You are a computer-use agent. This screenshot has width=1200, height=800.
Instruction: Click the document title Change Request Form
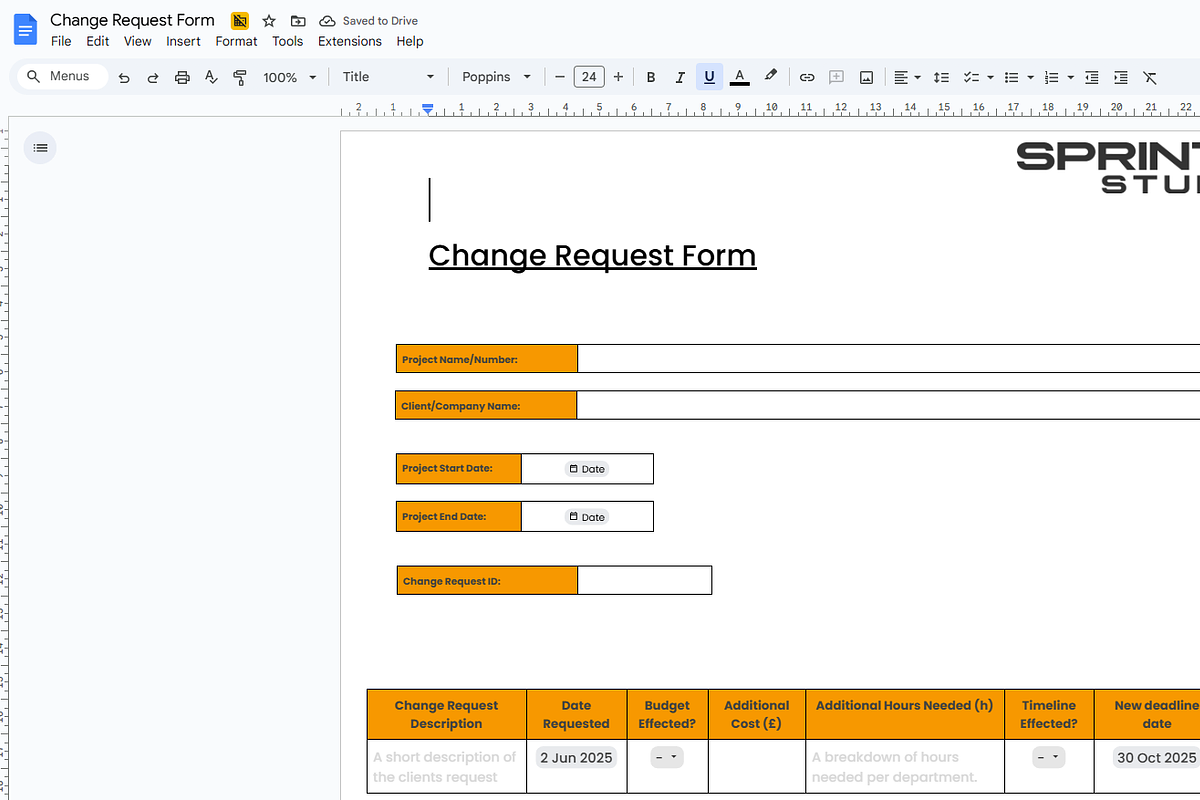click(x=132, y=20)
